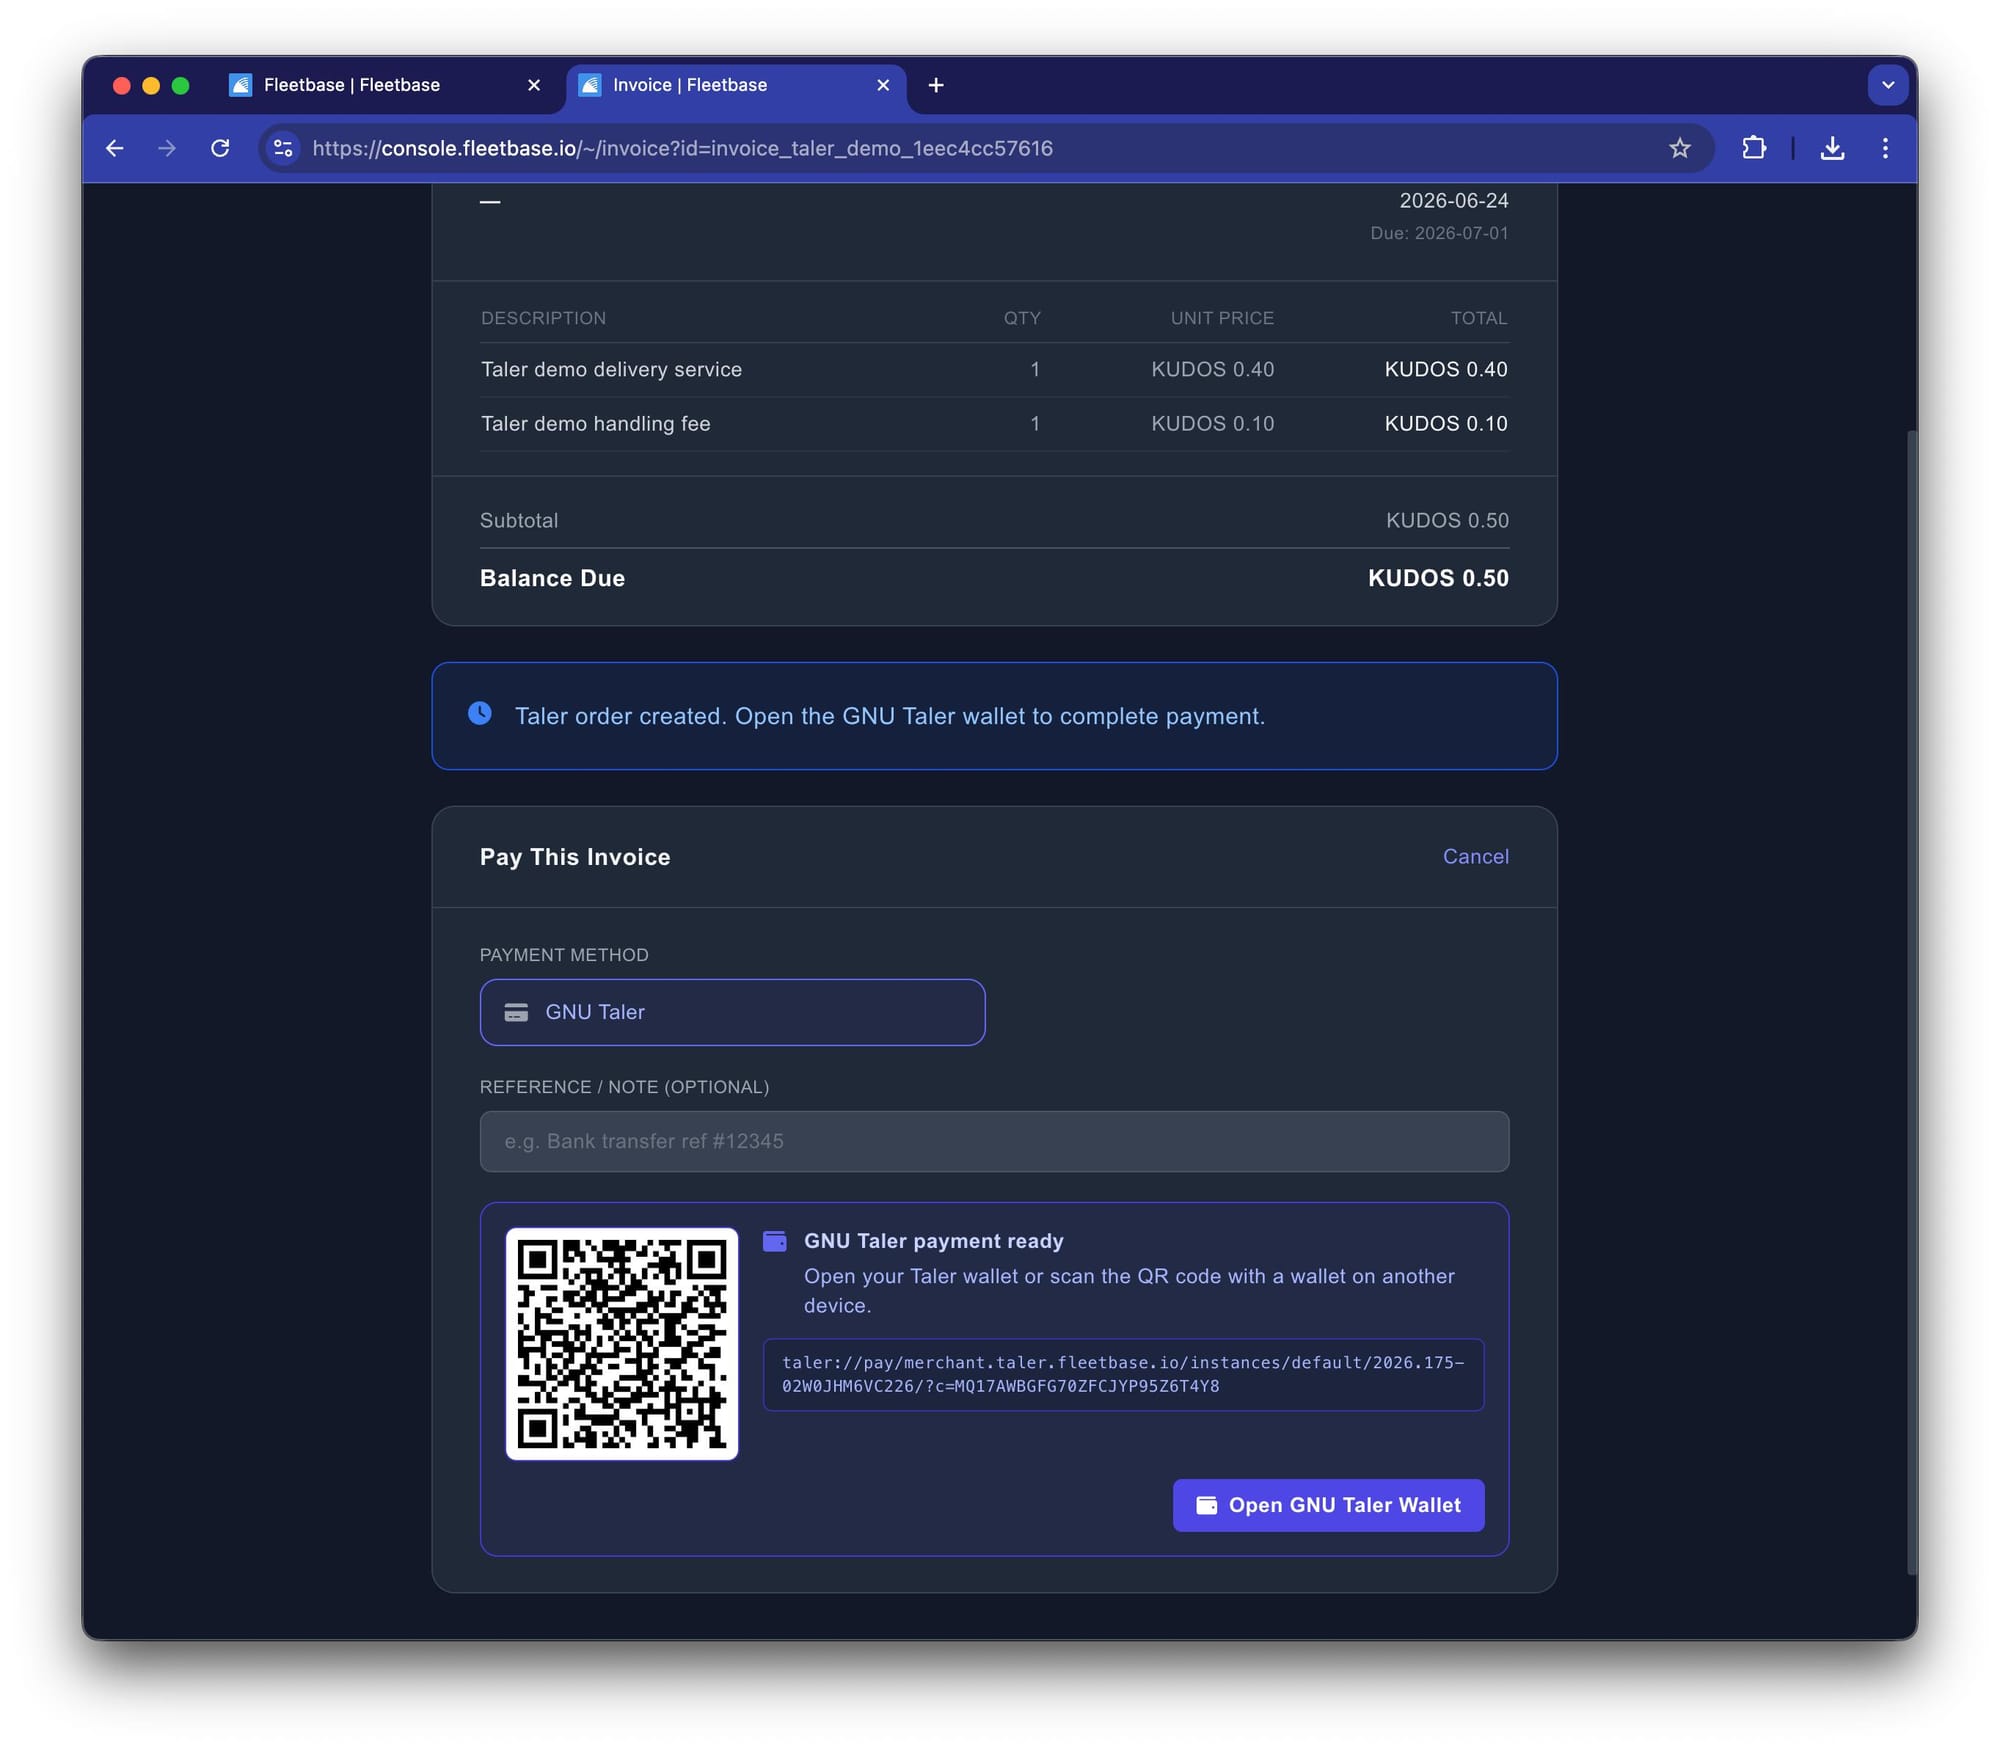Click the page vertical scrollbar

coord(1911,1003)
